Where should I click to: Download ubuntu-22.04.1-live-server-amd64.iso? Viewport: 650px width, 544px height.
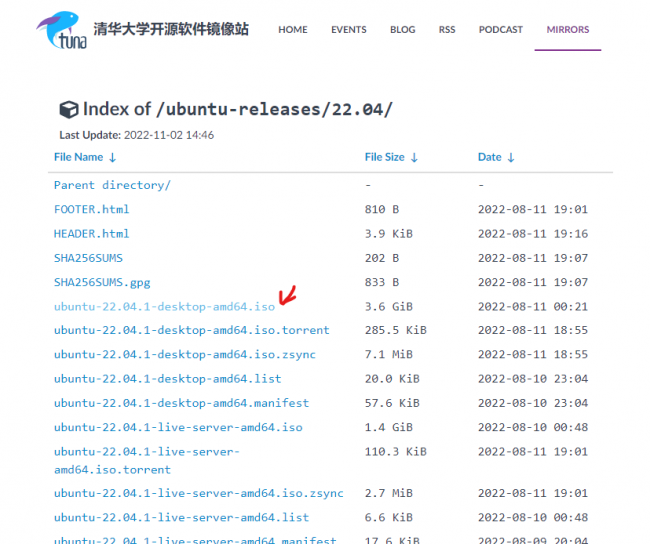point(178,427)
